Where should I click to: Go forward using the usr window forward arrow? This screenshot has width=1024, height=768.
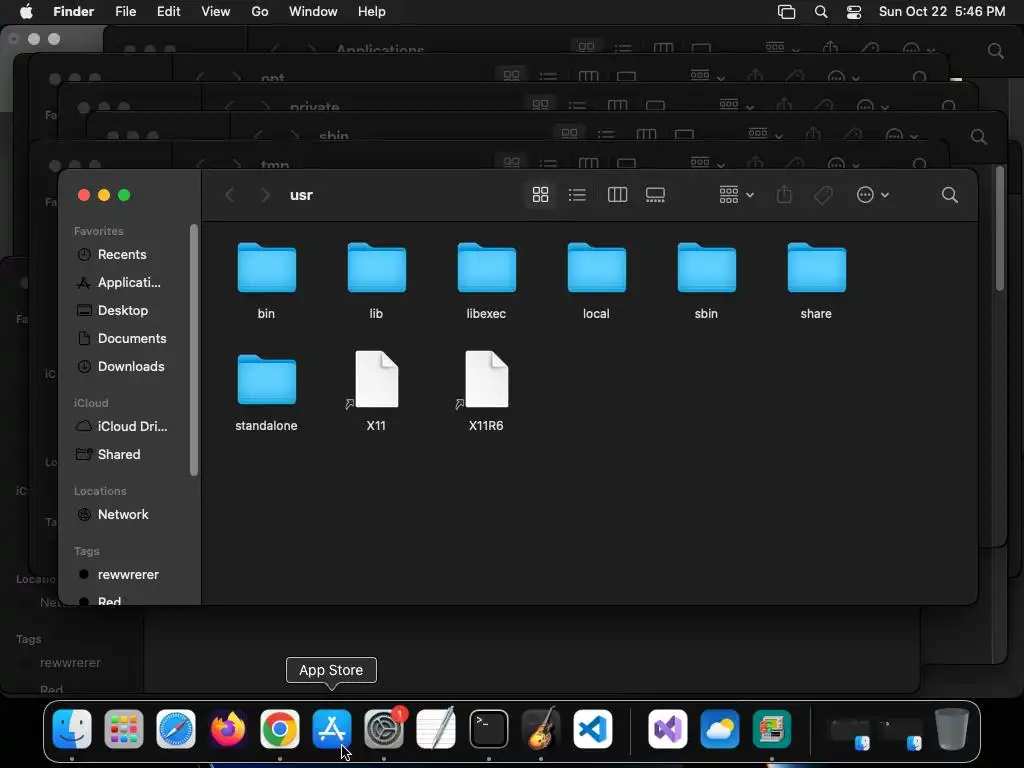pos(264,195)
